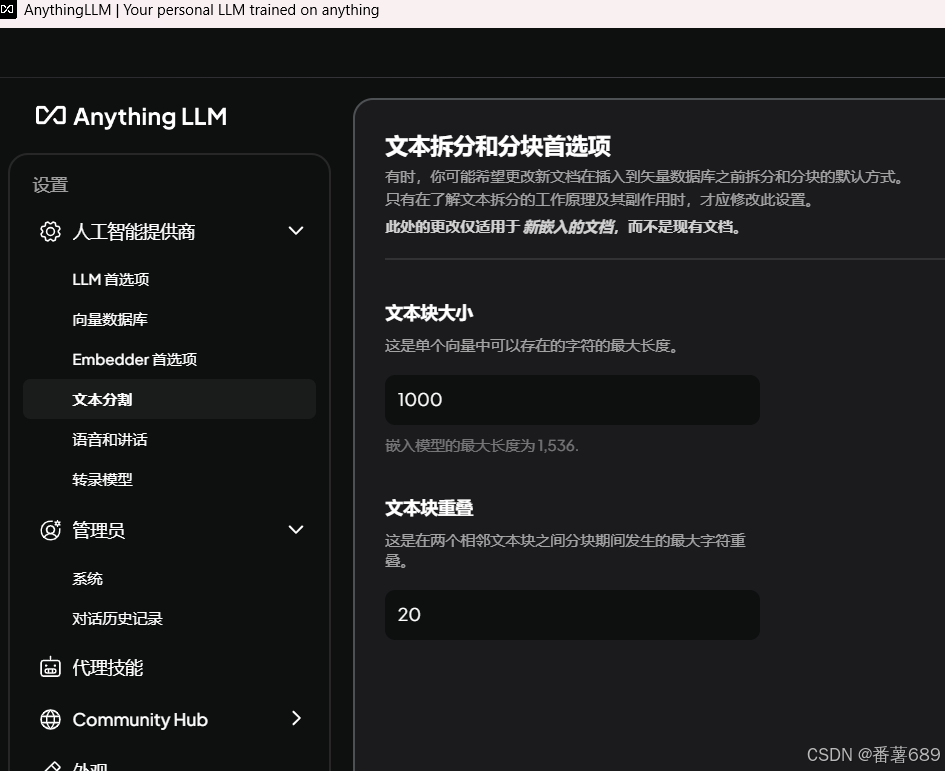Expand the Community Hub chevron
945x771 pixels.
296,718
